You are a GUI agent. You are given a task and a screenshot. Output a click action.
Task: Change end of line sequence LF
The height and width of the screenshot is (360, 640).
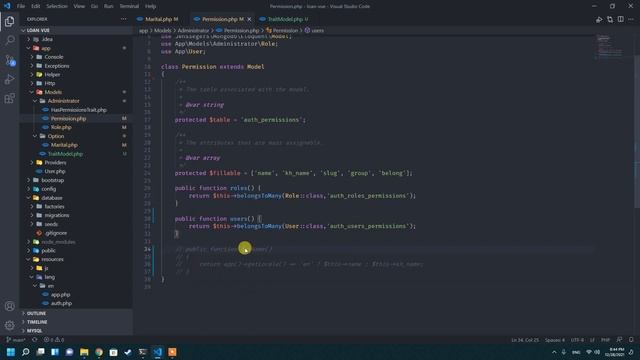(592, 340)
